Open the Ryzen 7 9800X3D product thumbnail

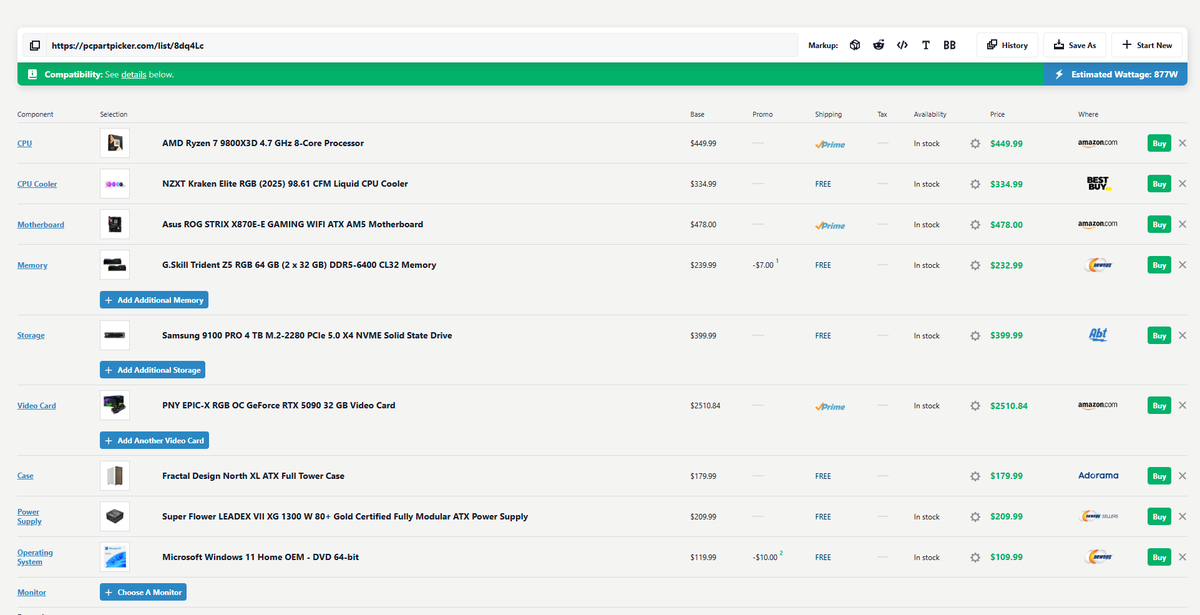pos(115,143)
